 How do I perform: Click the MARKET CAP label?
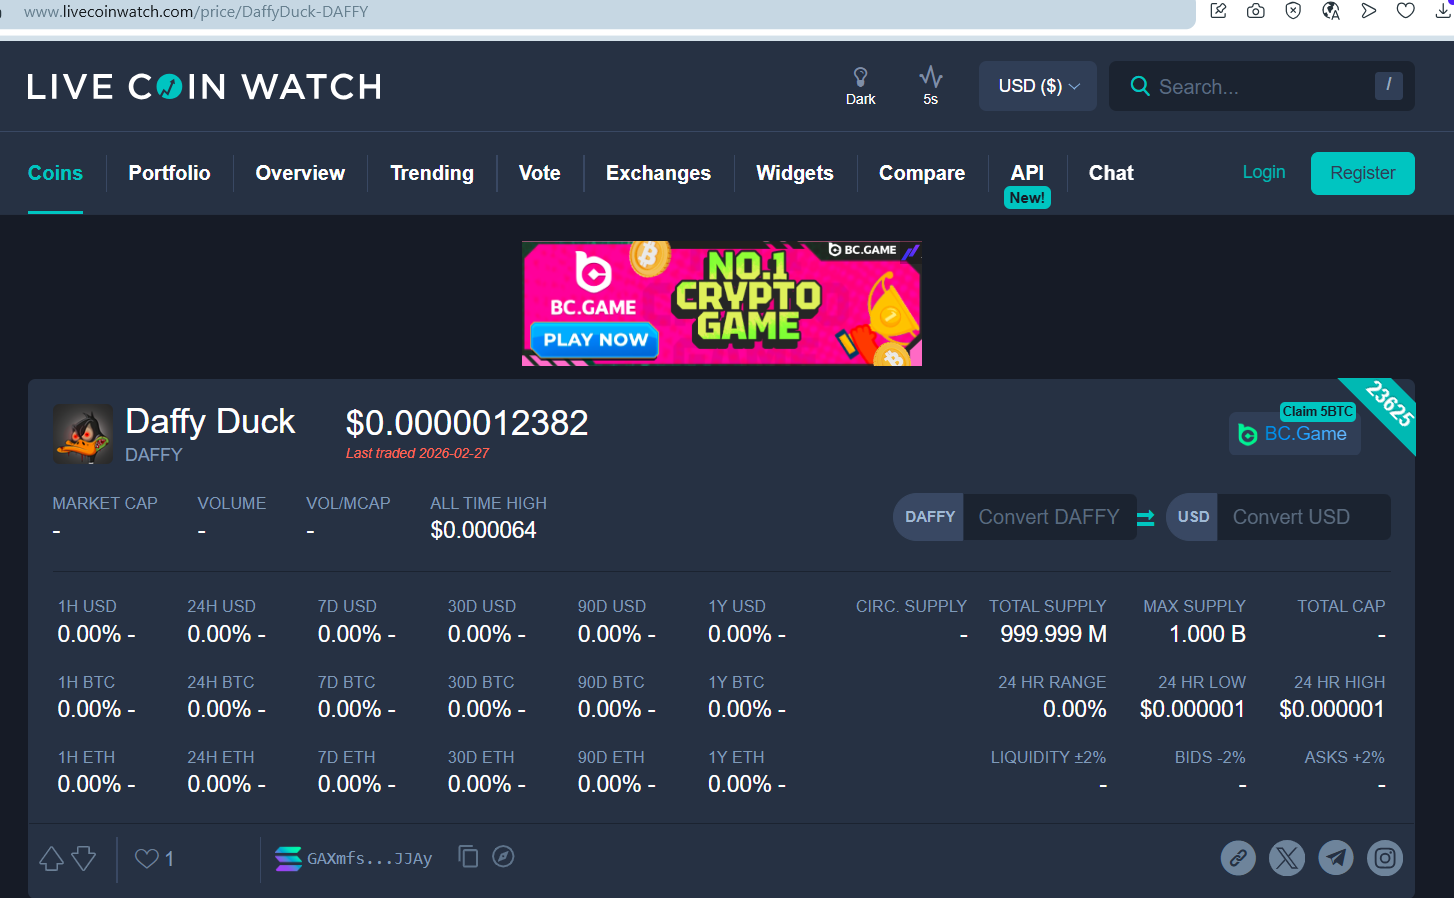tap(105, 503)
